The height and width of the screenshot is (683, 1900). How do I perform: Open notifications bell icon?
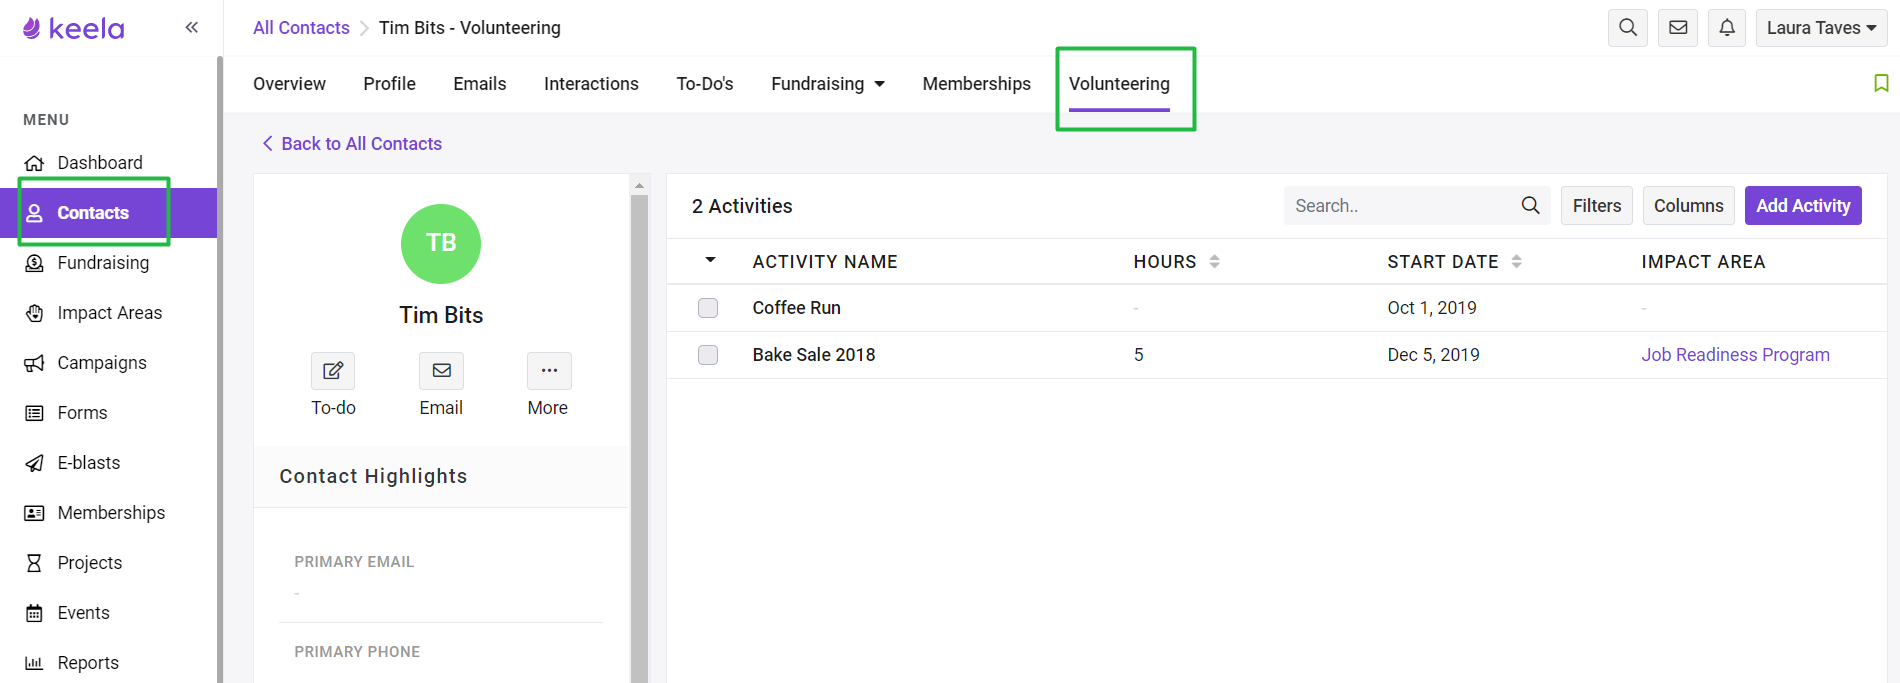point(1727,28)
